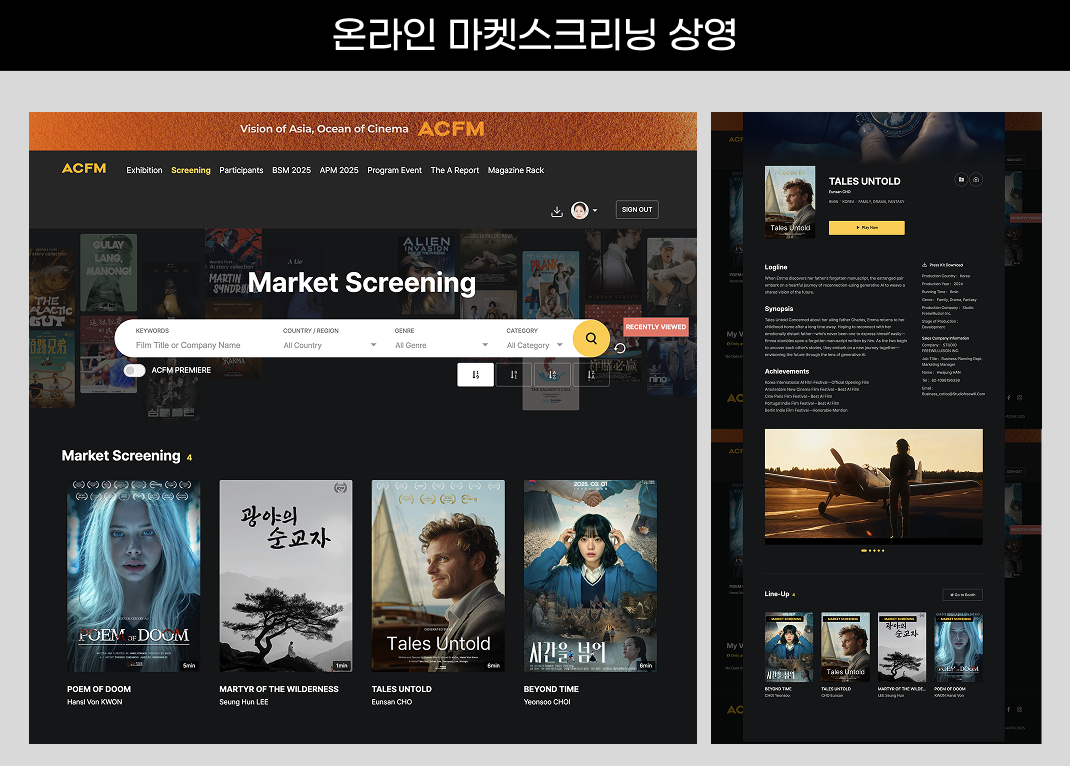Click director name Yeonsoo CHOI
Viewport: 1070px width, 766px height.
pos(547,702)
